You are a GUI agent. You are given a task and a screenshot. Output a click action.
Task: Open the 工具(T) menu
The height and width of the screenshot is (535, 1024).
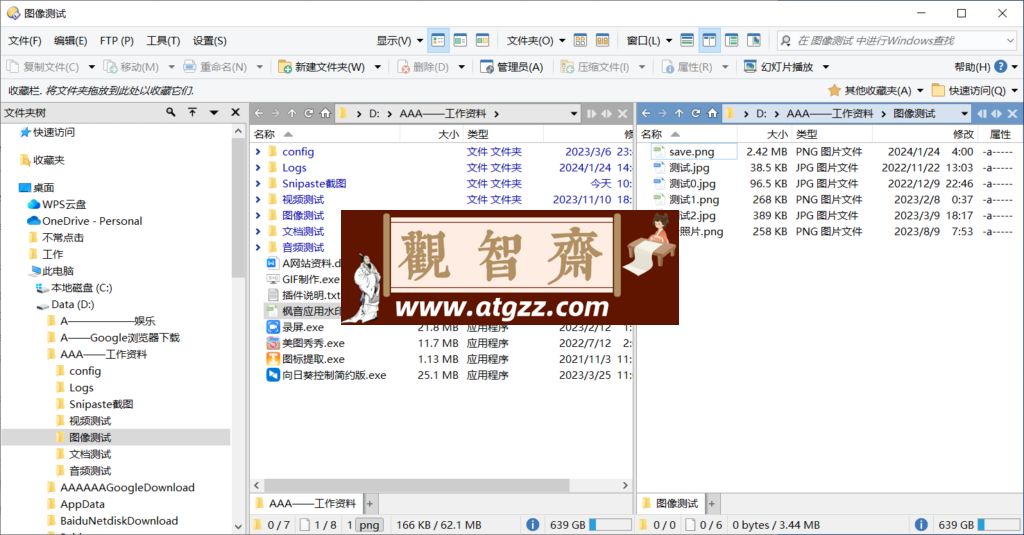[163, 41]
